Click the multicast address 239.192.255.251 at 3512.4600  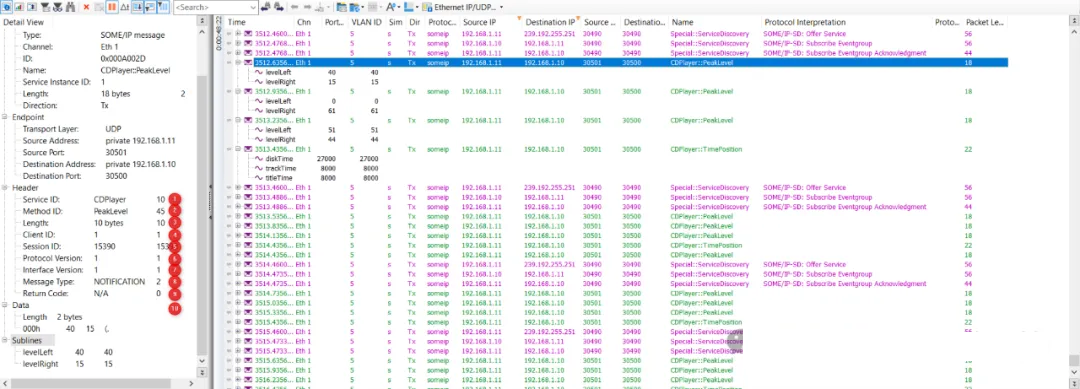click(550, 33)
